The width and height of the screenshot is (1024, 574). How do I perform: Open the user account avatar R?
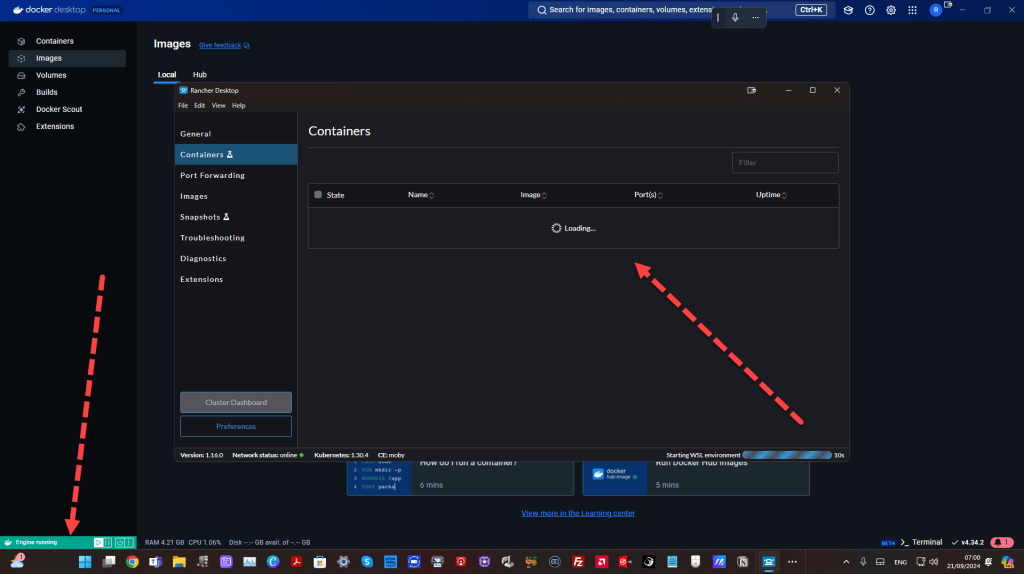pyautogui.click(x=936, y=10)
